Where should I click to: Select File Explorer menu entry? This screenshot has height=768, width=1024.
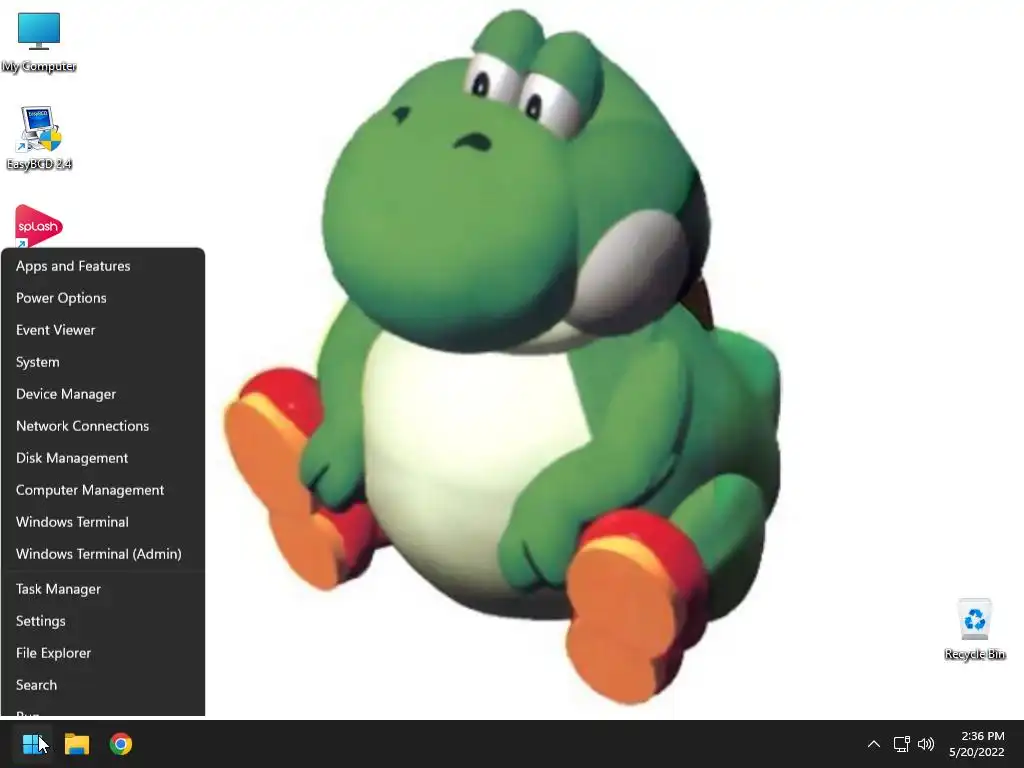pos(103,653)
